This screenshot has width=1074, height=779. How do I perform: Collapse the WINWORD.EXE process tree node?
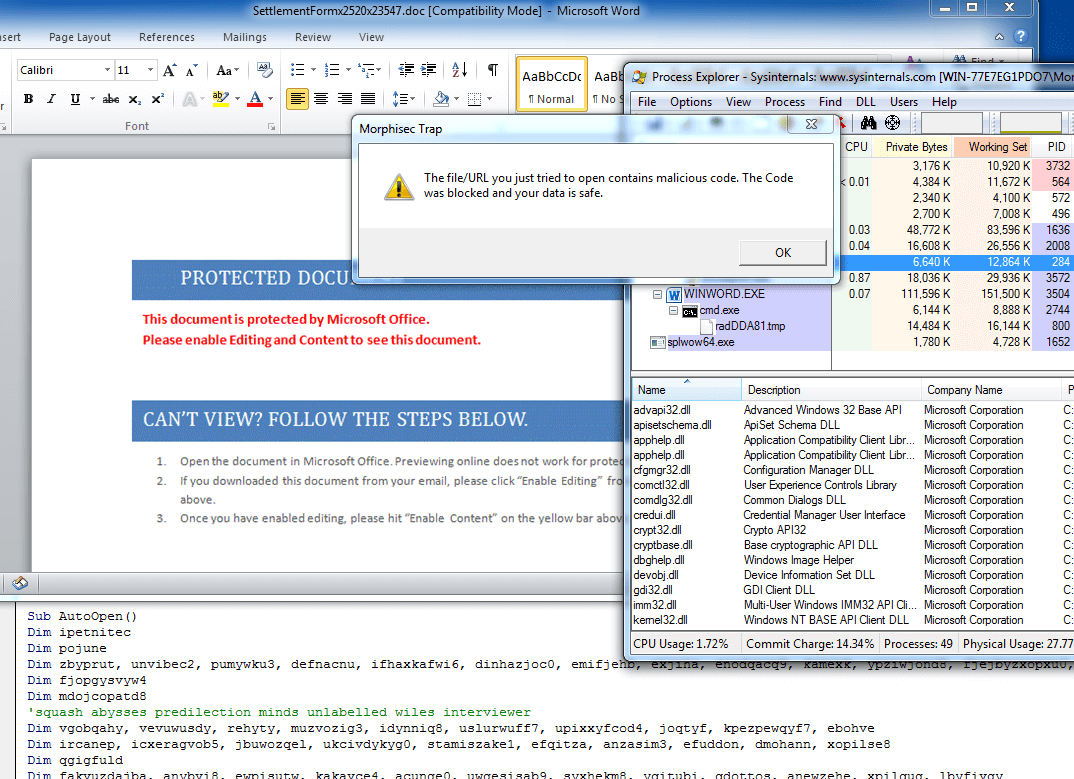(x=657, y=295)
